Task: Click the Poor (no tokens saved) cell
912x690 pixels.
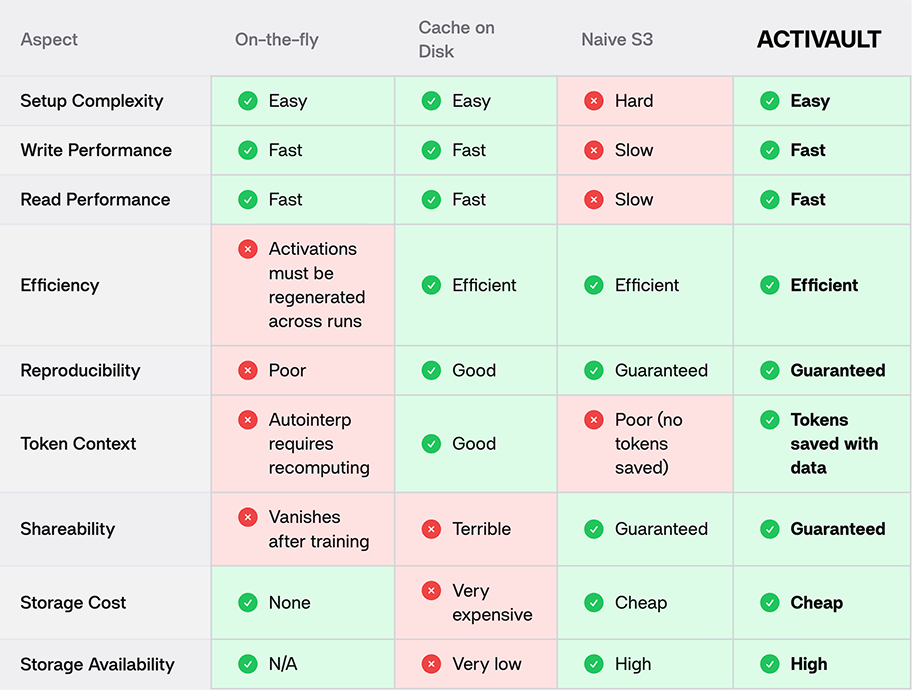Action: (x=645, y=444)
